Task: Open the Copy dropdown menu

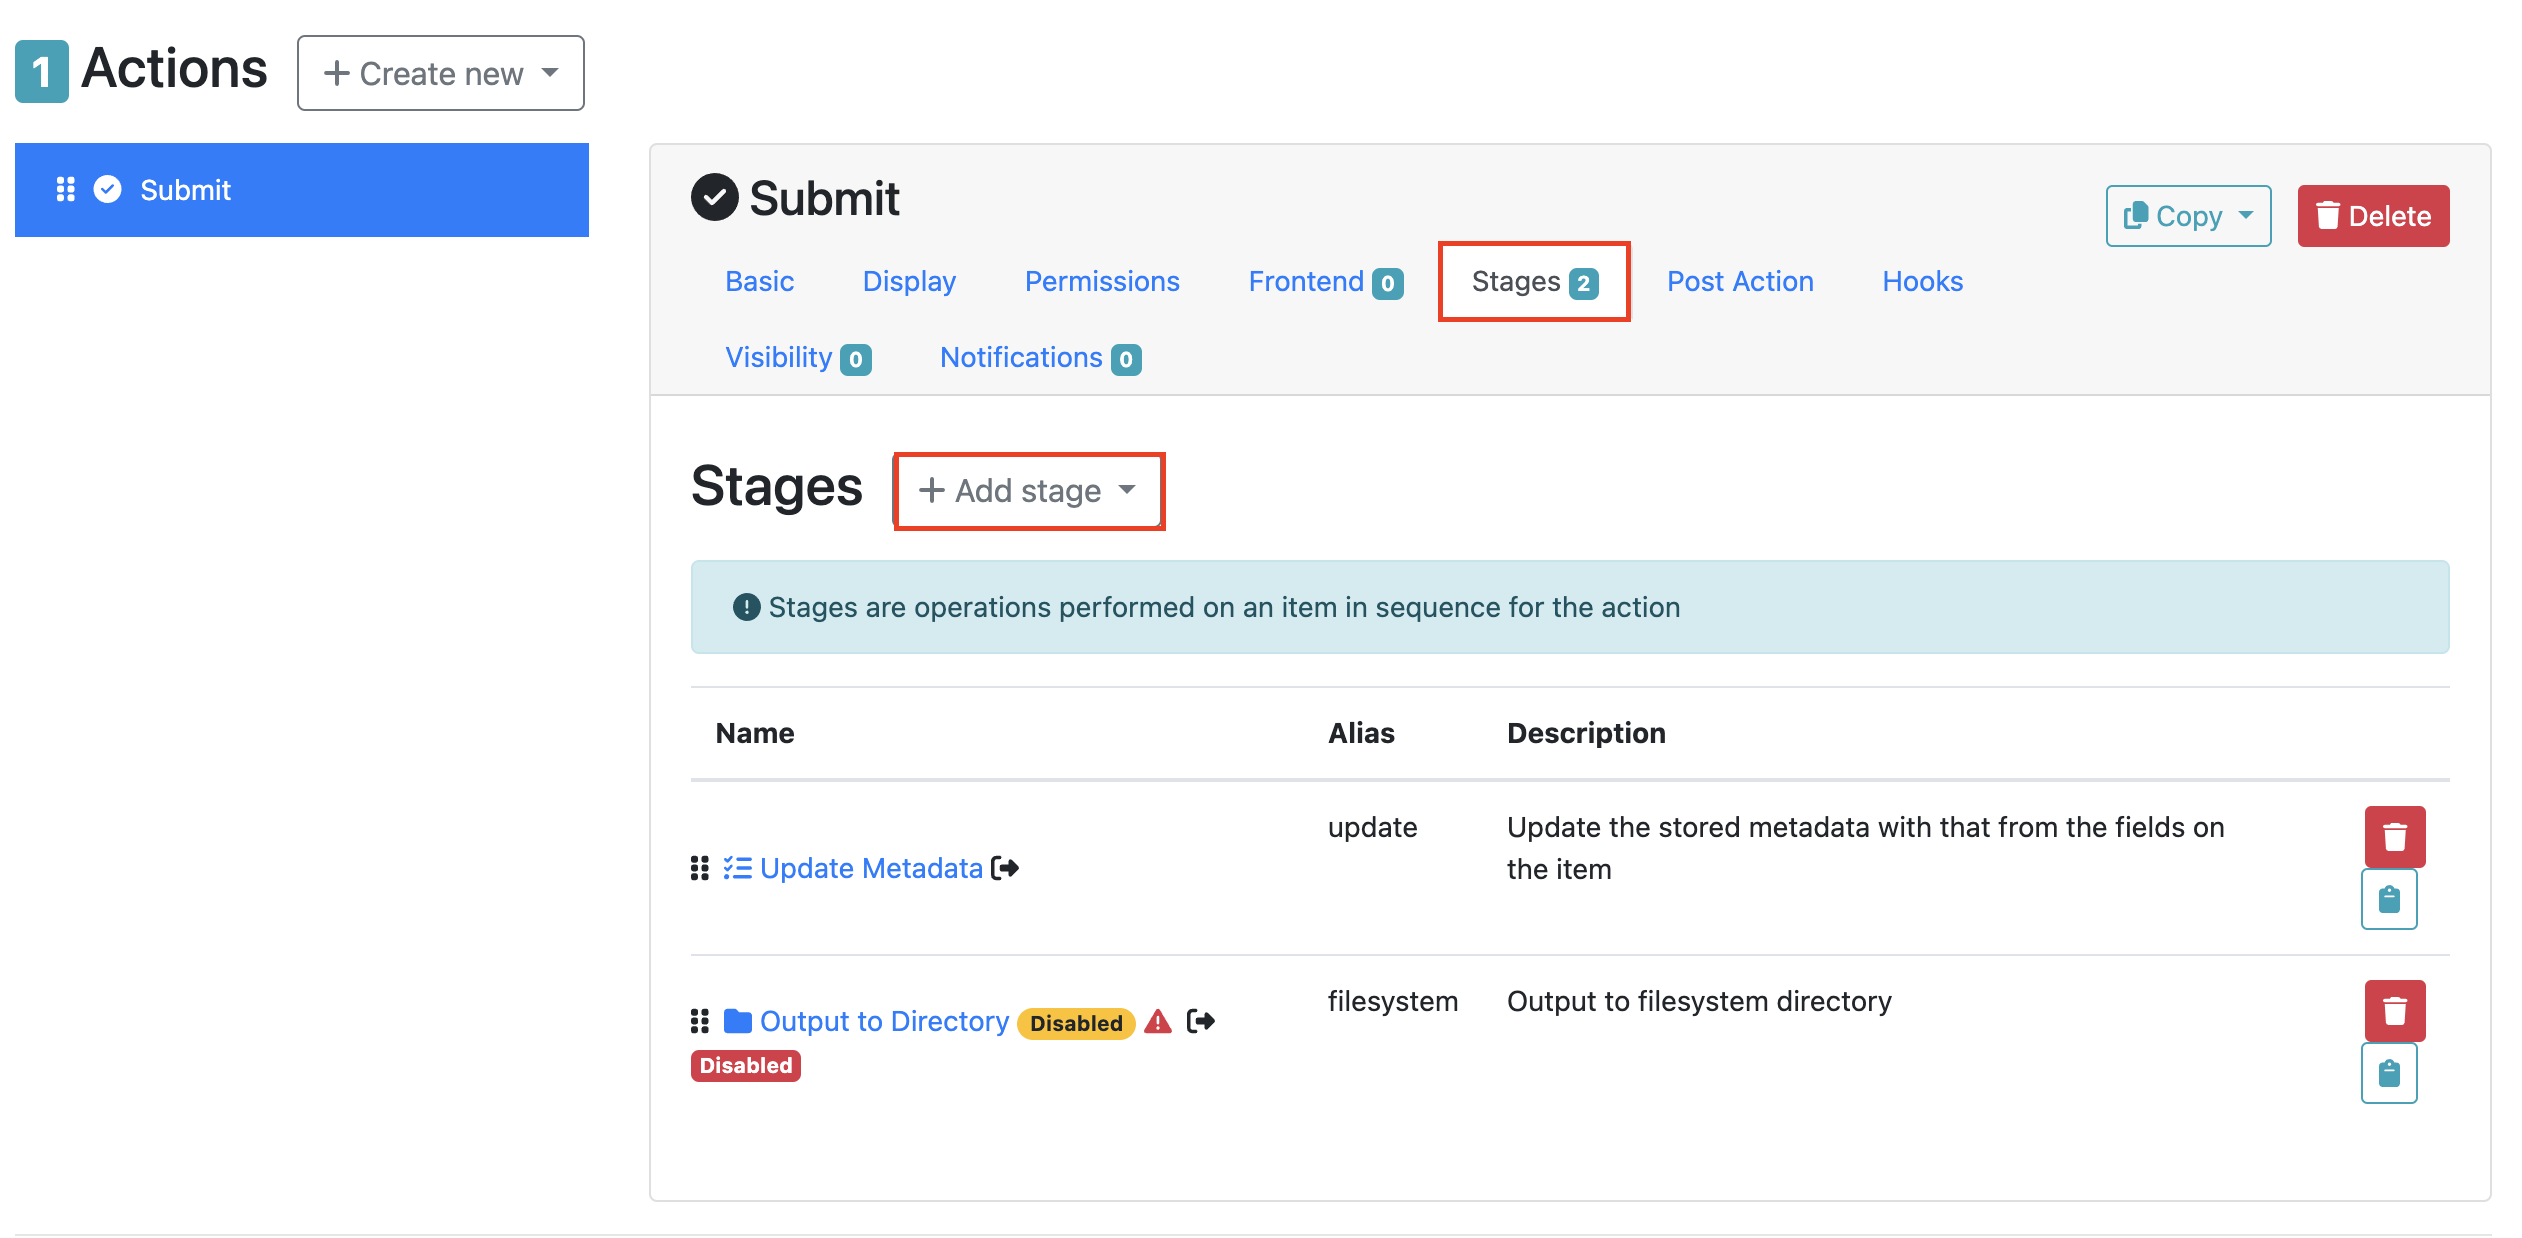Action: point(2187,216)
